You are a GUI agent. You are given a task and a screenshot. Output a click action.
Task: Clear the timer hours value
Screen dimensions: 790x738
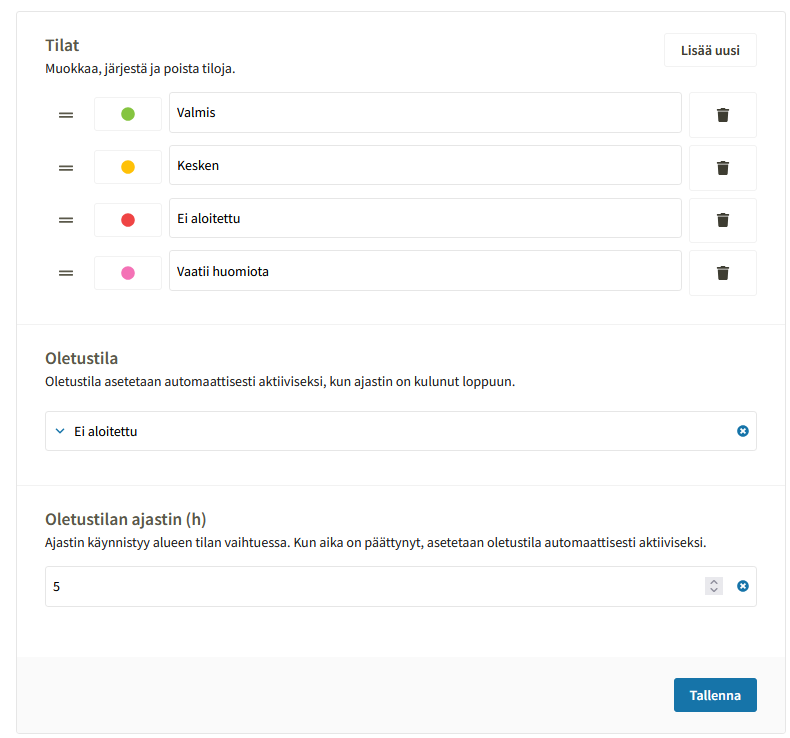[743, 586]
